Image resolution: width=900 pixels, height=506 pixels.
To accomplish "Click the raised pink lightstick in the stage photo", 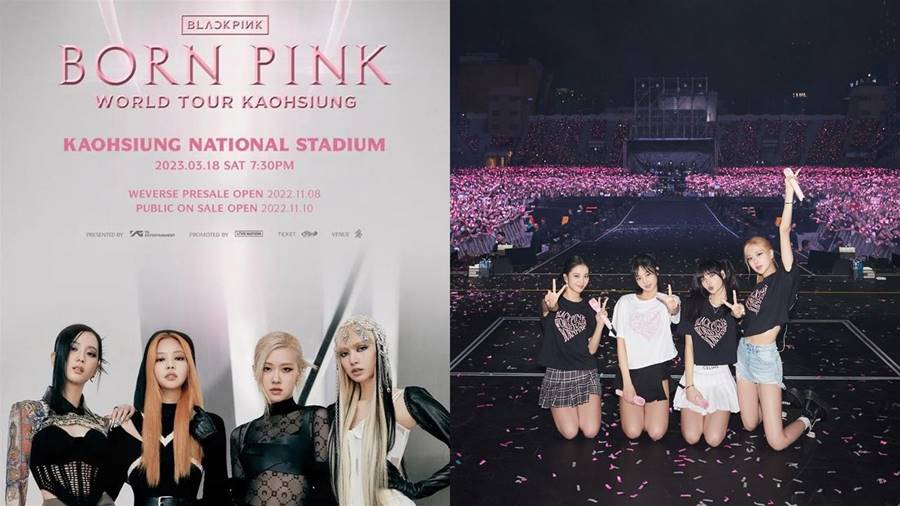I will [793, 182].
